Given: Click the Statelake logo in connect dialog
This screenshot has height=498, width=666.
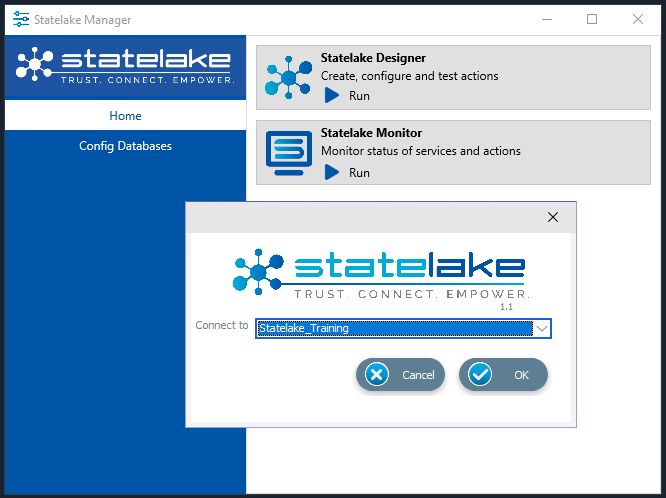Looking at the screenshot, I should [381, 274].
